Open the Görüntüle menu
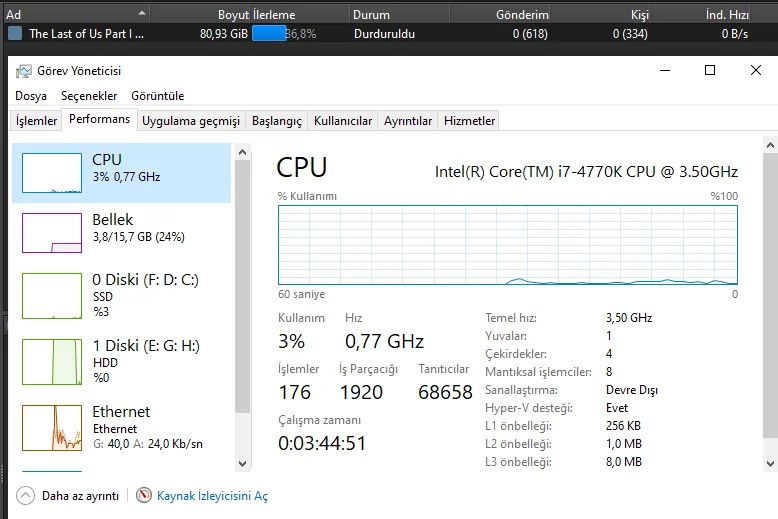The height and width of the screenshot is (519, 778). tap(157, 96)
